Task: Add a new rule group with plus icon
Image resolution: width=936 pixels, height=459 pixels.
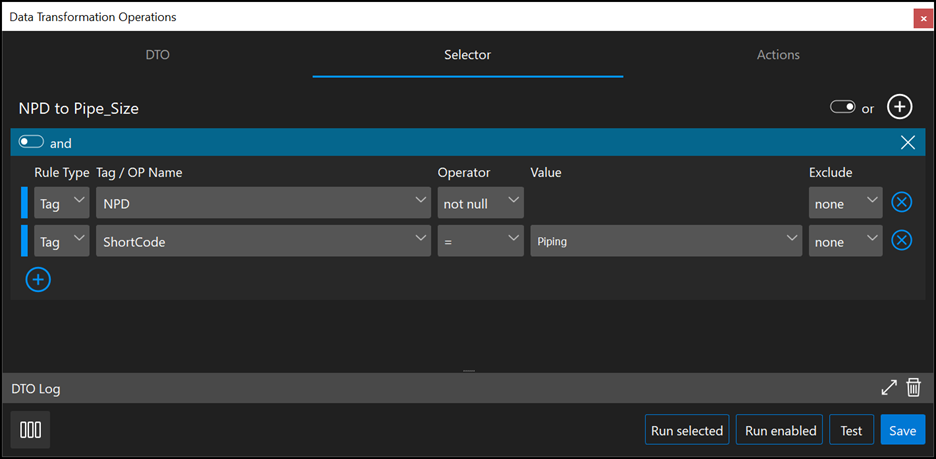Action: click(900, 107)
